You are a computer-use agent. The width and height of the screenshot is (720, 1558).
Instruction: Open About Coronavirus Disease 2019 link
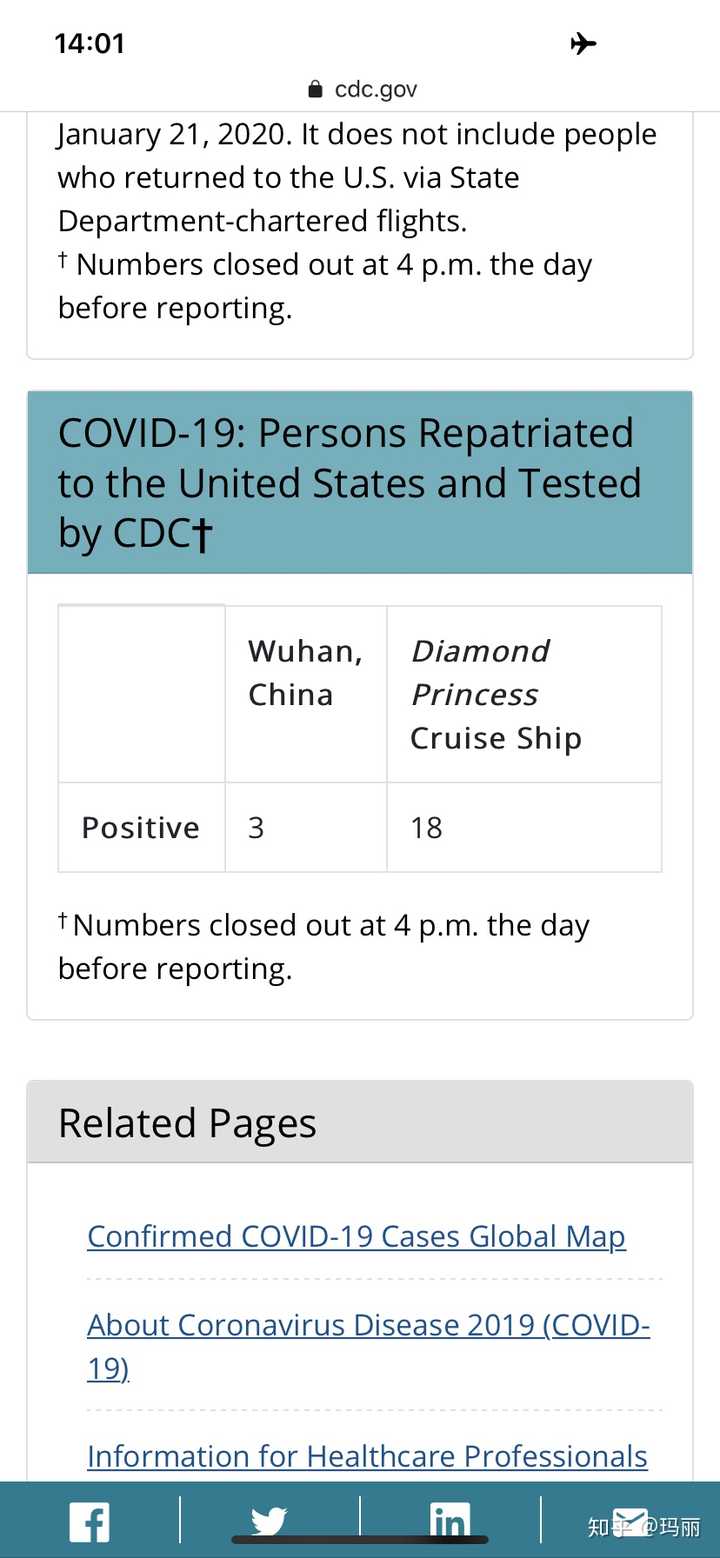coord(368,1326)
